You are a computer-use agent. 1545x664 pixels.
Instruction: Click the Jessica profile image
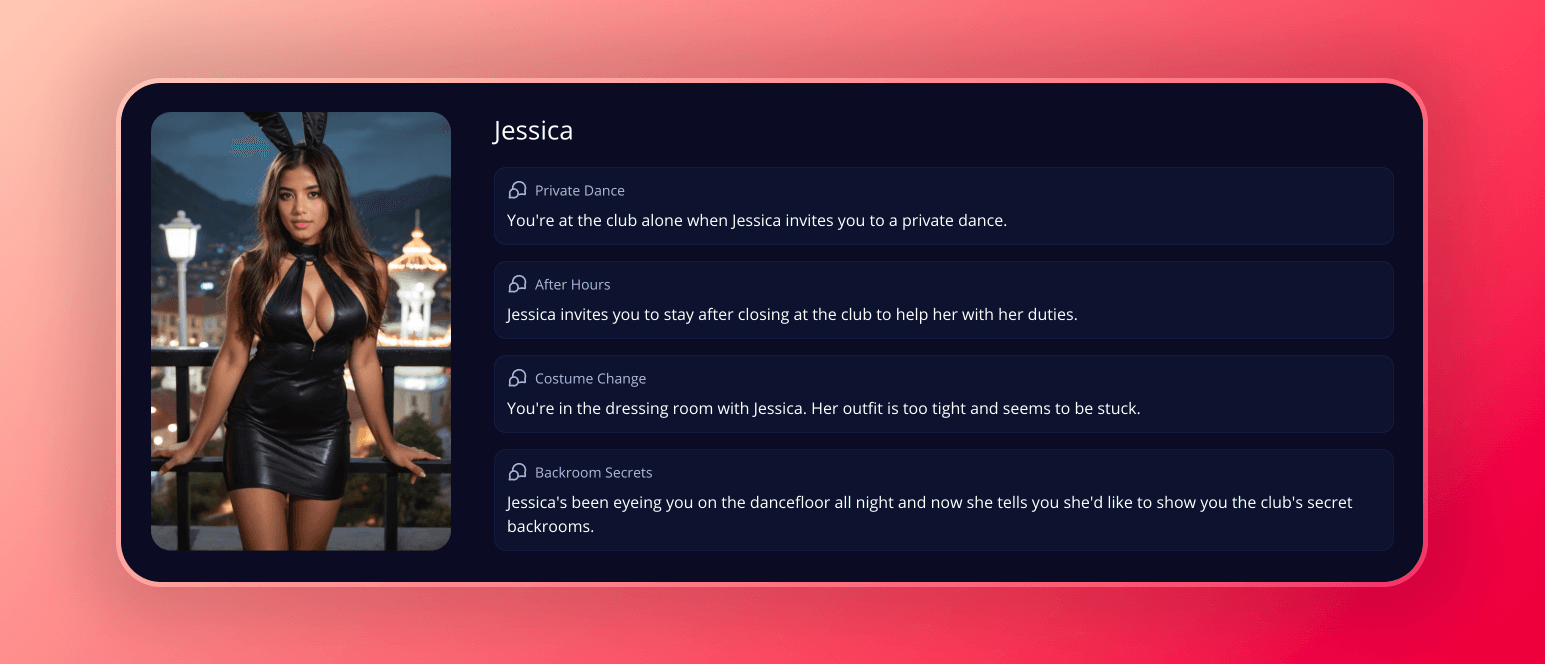click(x=301, y=331)
